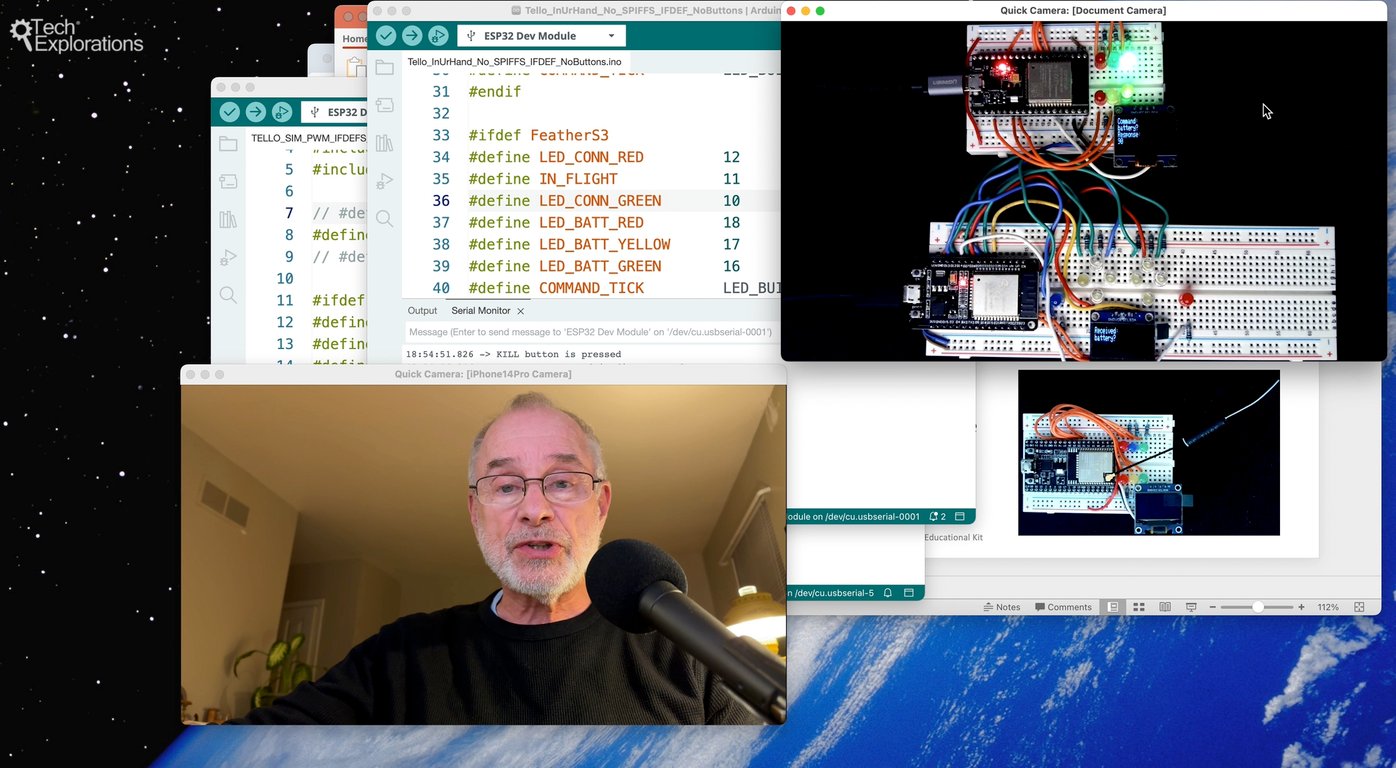This screenshot has width=1396, height=768.
Task: Open Sketchbook in TELLO_SIM_PWM window sidebar
Action: pos(228,144)
